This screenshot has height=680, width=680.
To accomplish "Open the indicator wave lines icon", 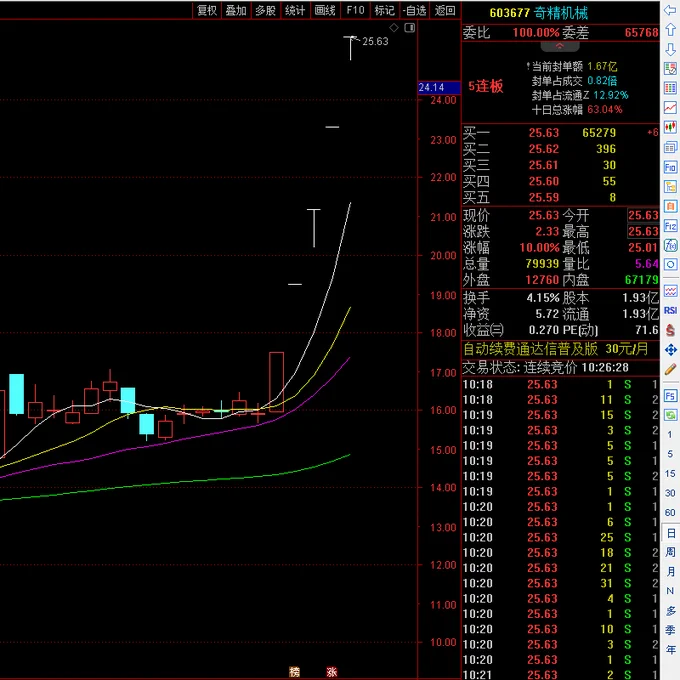I will [x=670, y=291].
